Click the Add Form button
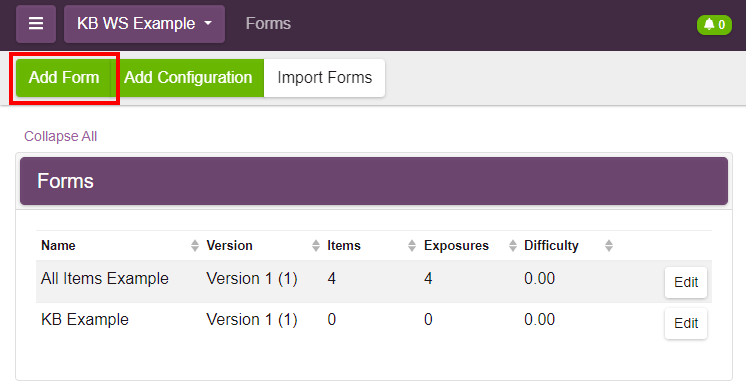Image resolution: width=746 pixels, height=383 pixels. coord(64,78)
